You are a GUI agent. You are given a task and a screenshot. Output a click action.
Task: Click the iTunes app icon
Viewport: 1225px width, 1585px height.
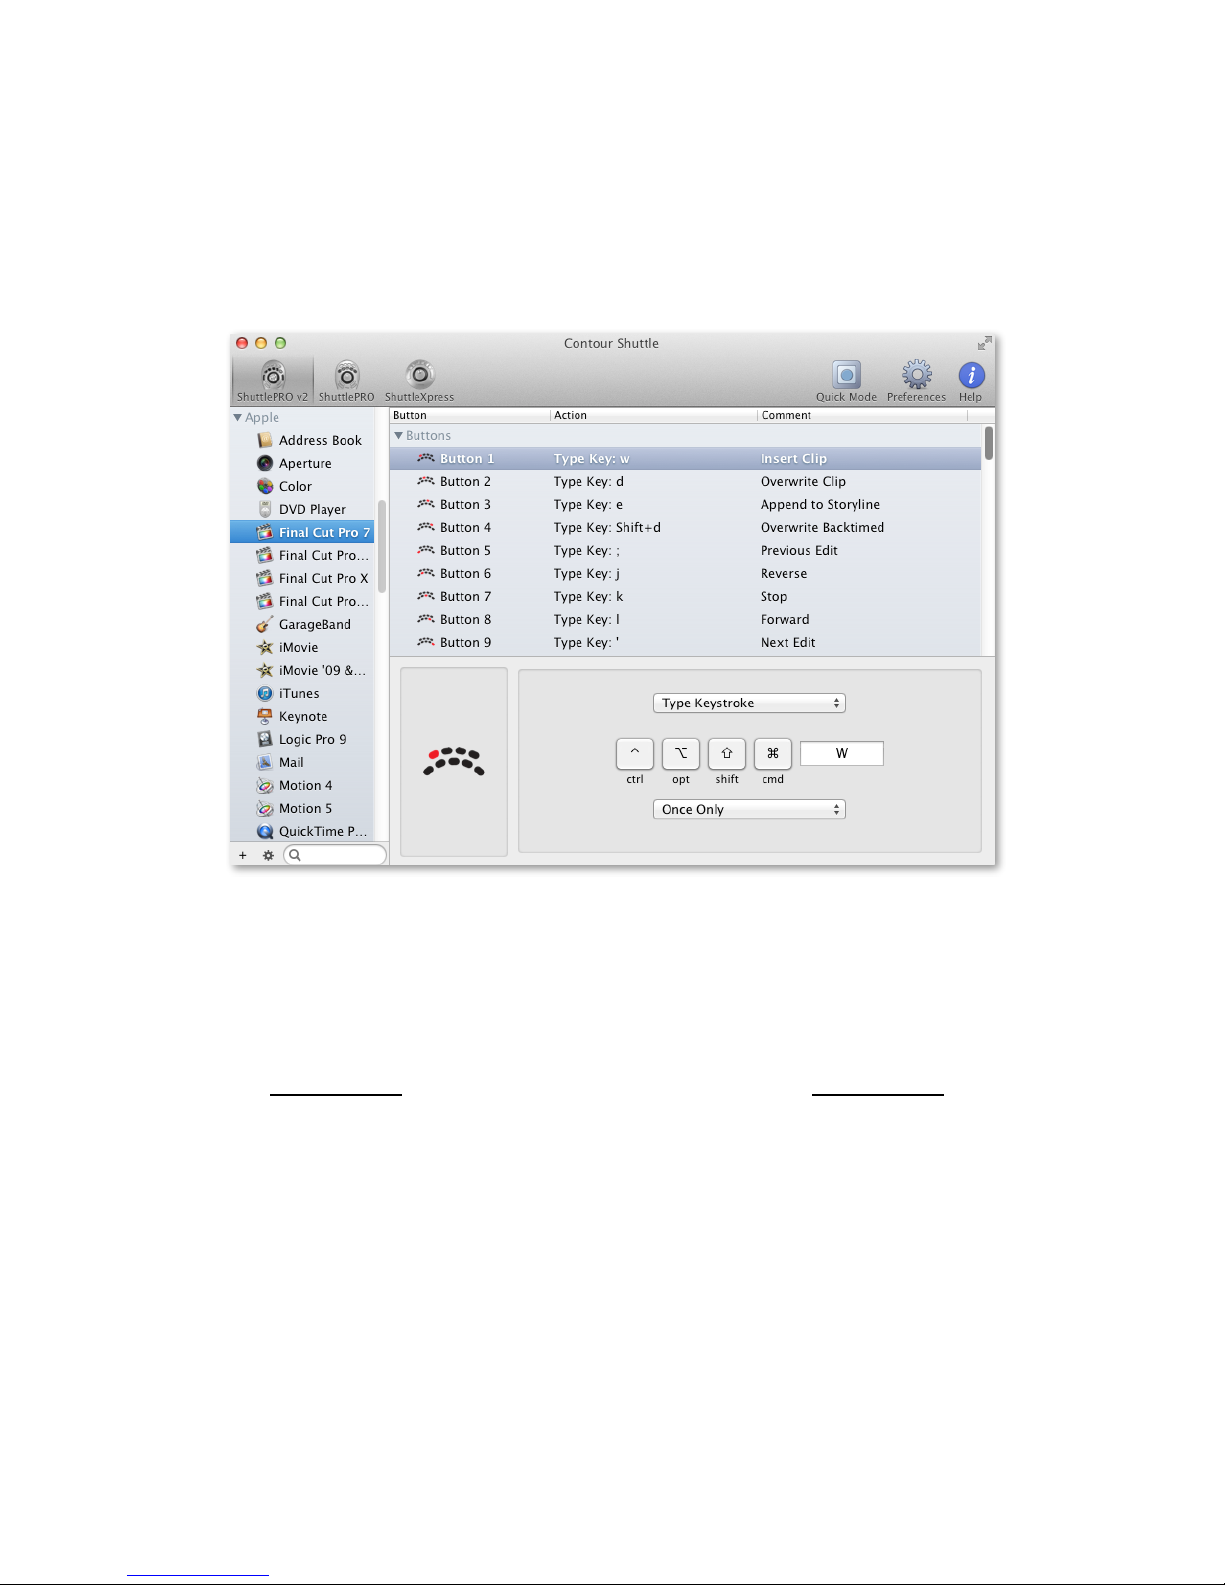pos(265,694)
